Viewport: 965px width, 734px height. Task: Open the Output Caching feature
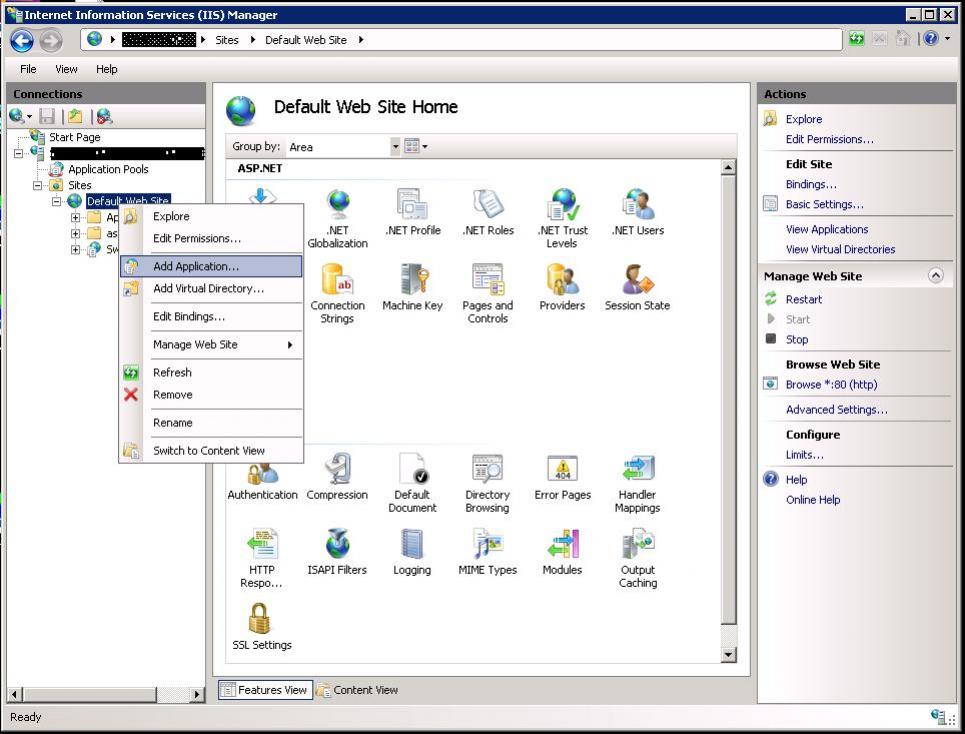[x=638, y=558]
